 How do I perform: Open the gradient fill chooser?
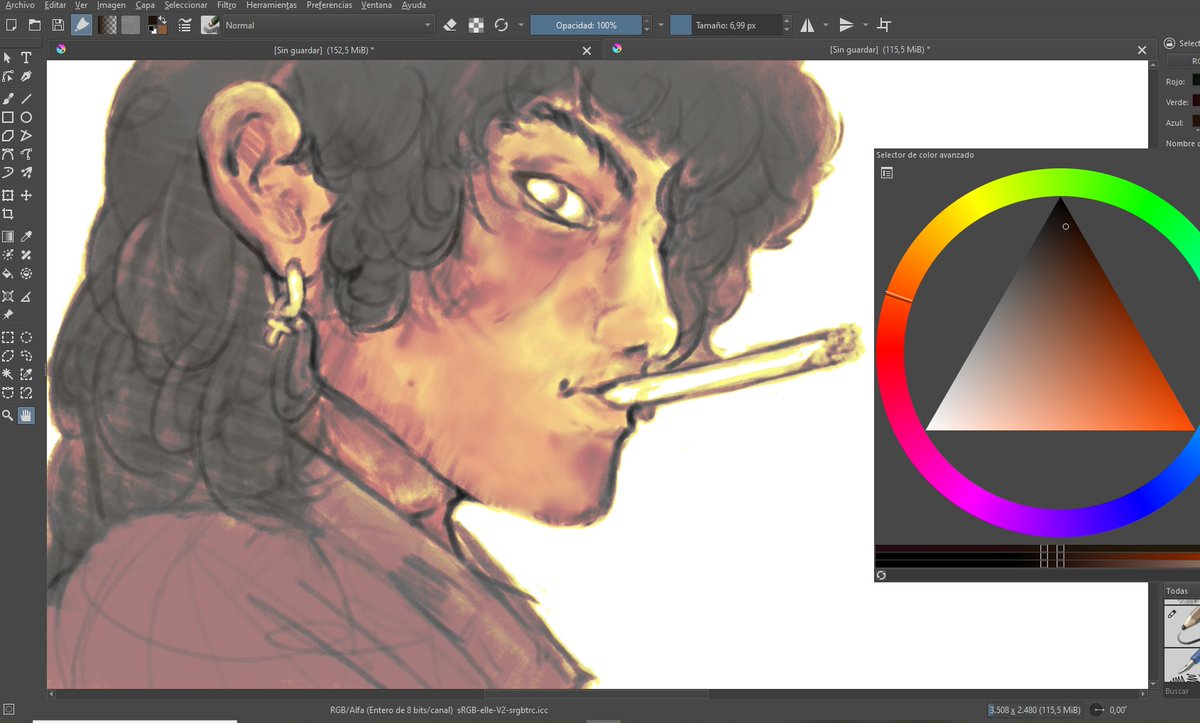[107, 24]
